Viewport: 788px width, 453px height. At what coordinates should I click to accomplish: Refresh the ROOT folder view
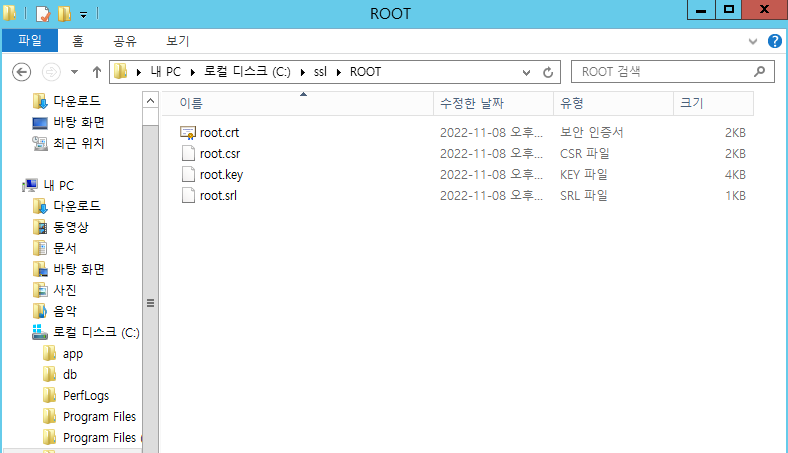tap(548, 72)
